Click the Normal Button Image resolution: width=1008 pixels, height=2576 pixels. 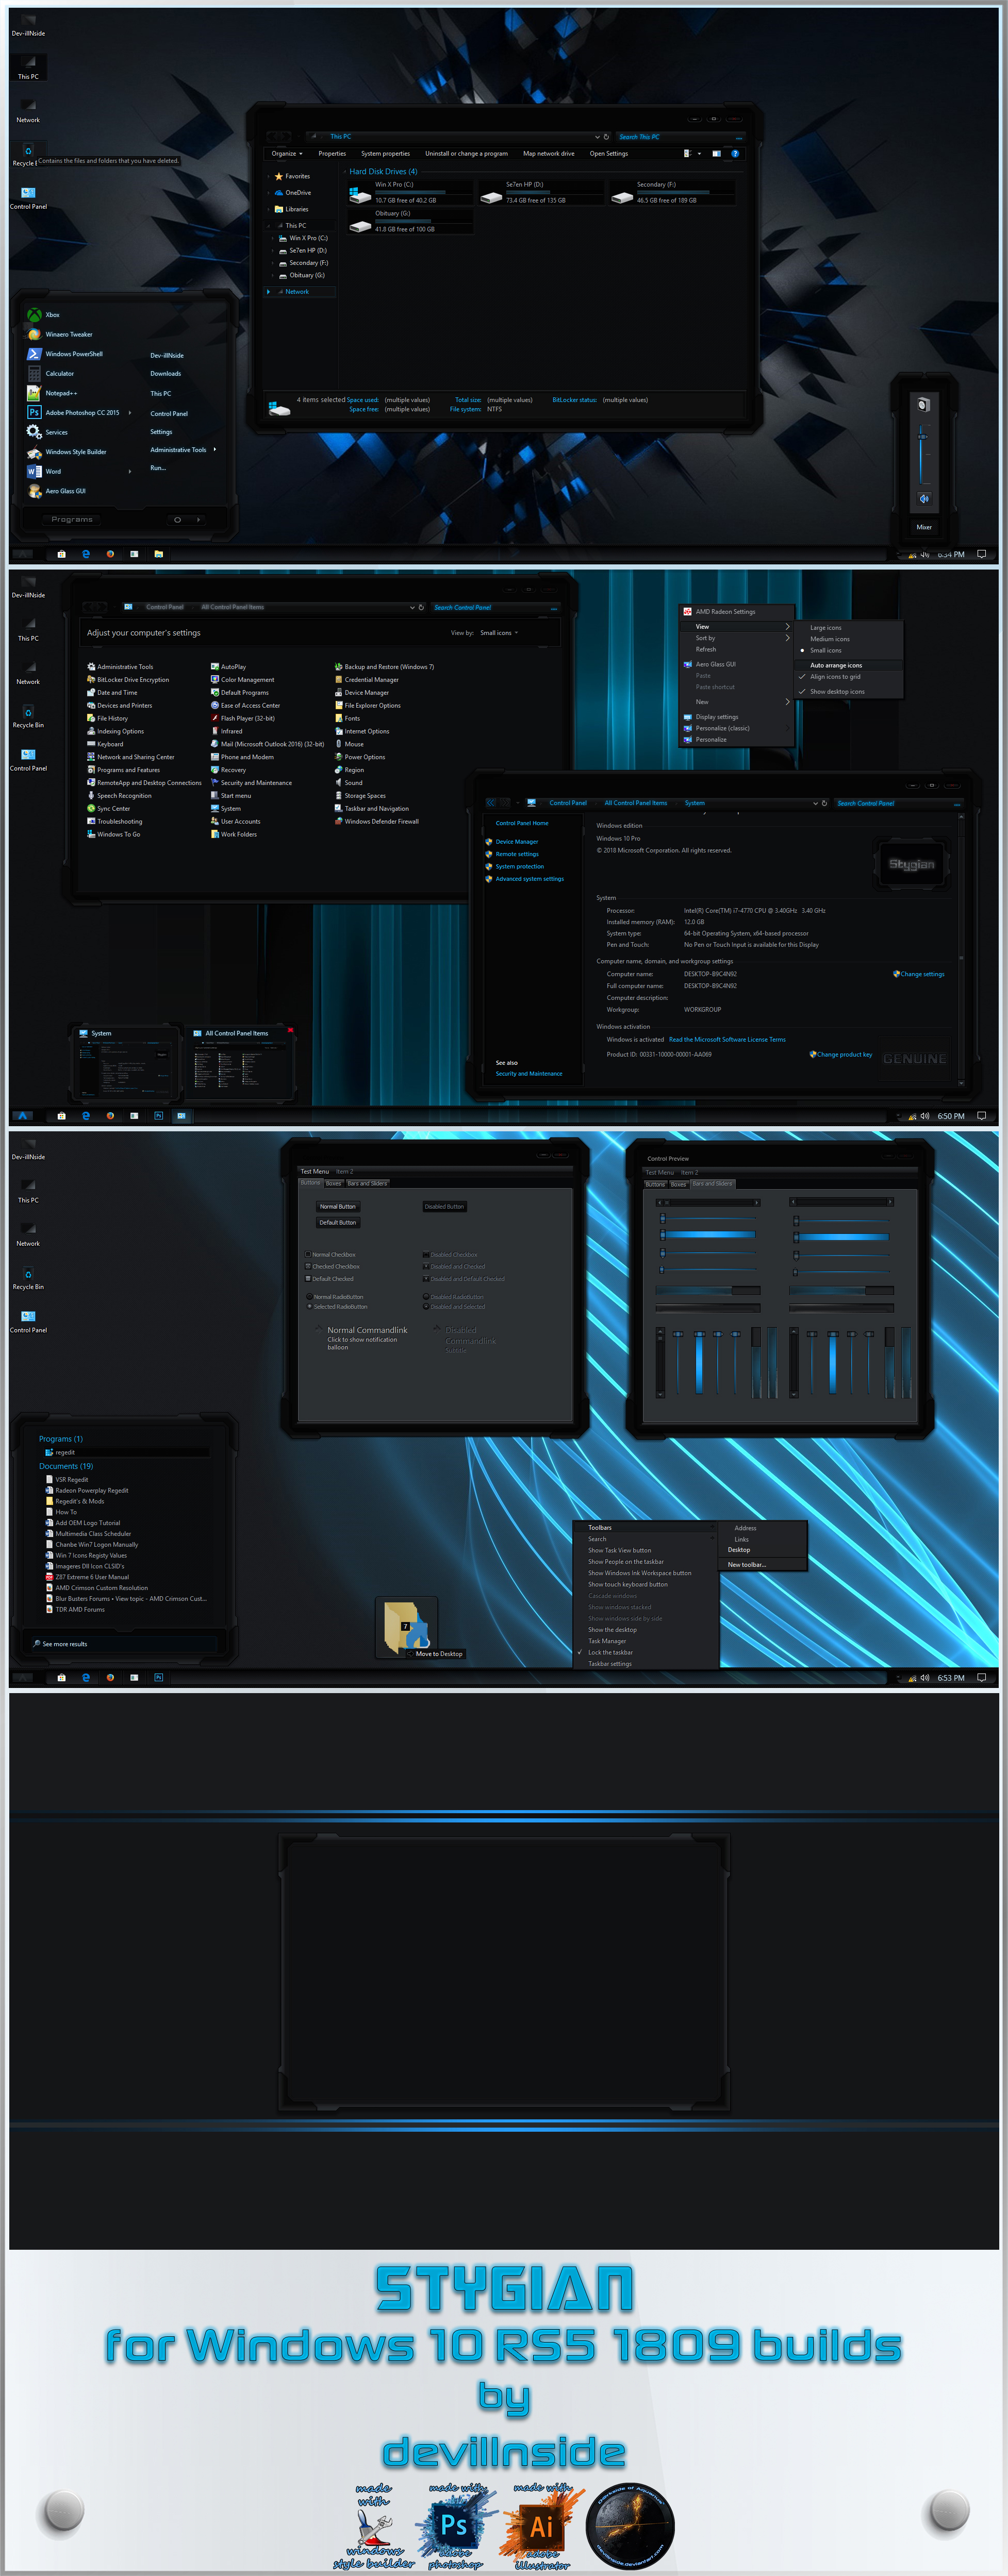338,1206
